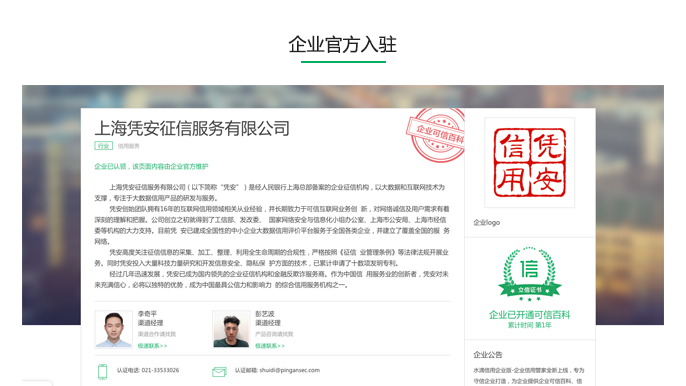Click 渠道经理 title under 彭艺波
This screenshot has width=686, height=386.
[x=268, y=323]
